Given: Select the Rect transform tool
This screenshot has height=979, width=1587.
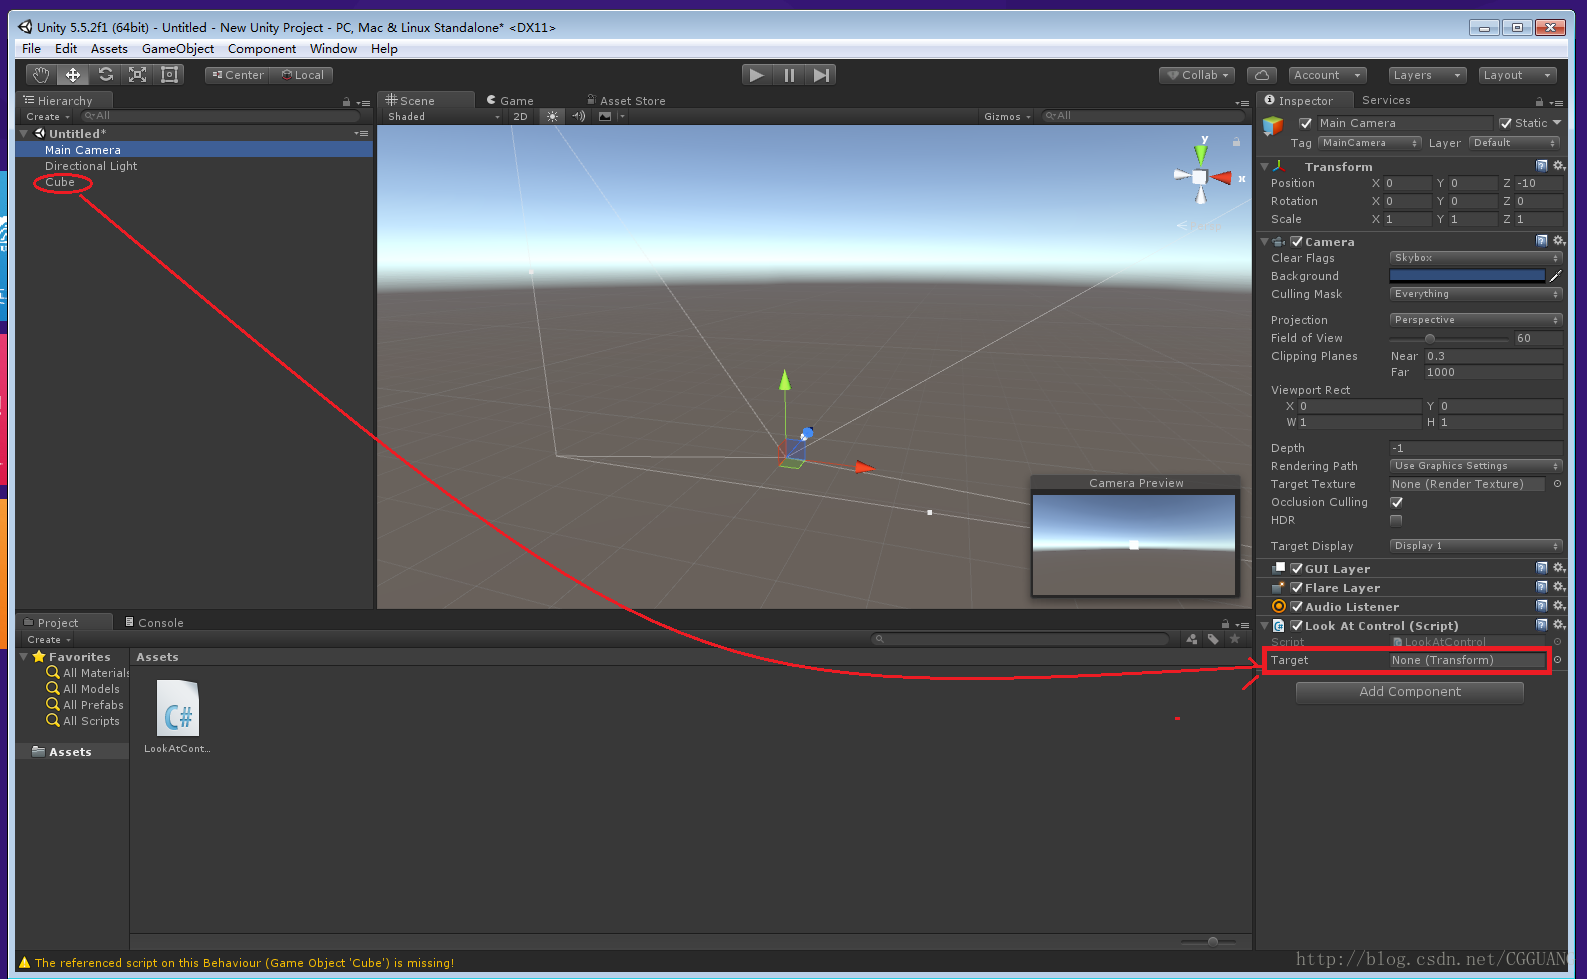Looking at the screenshot, I should (170, 75).
